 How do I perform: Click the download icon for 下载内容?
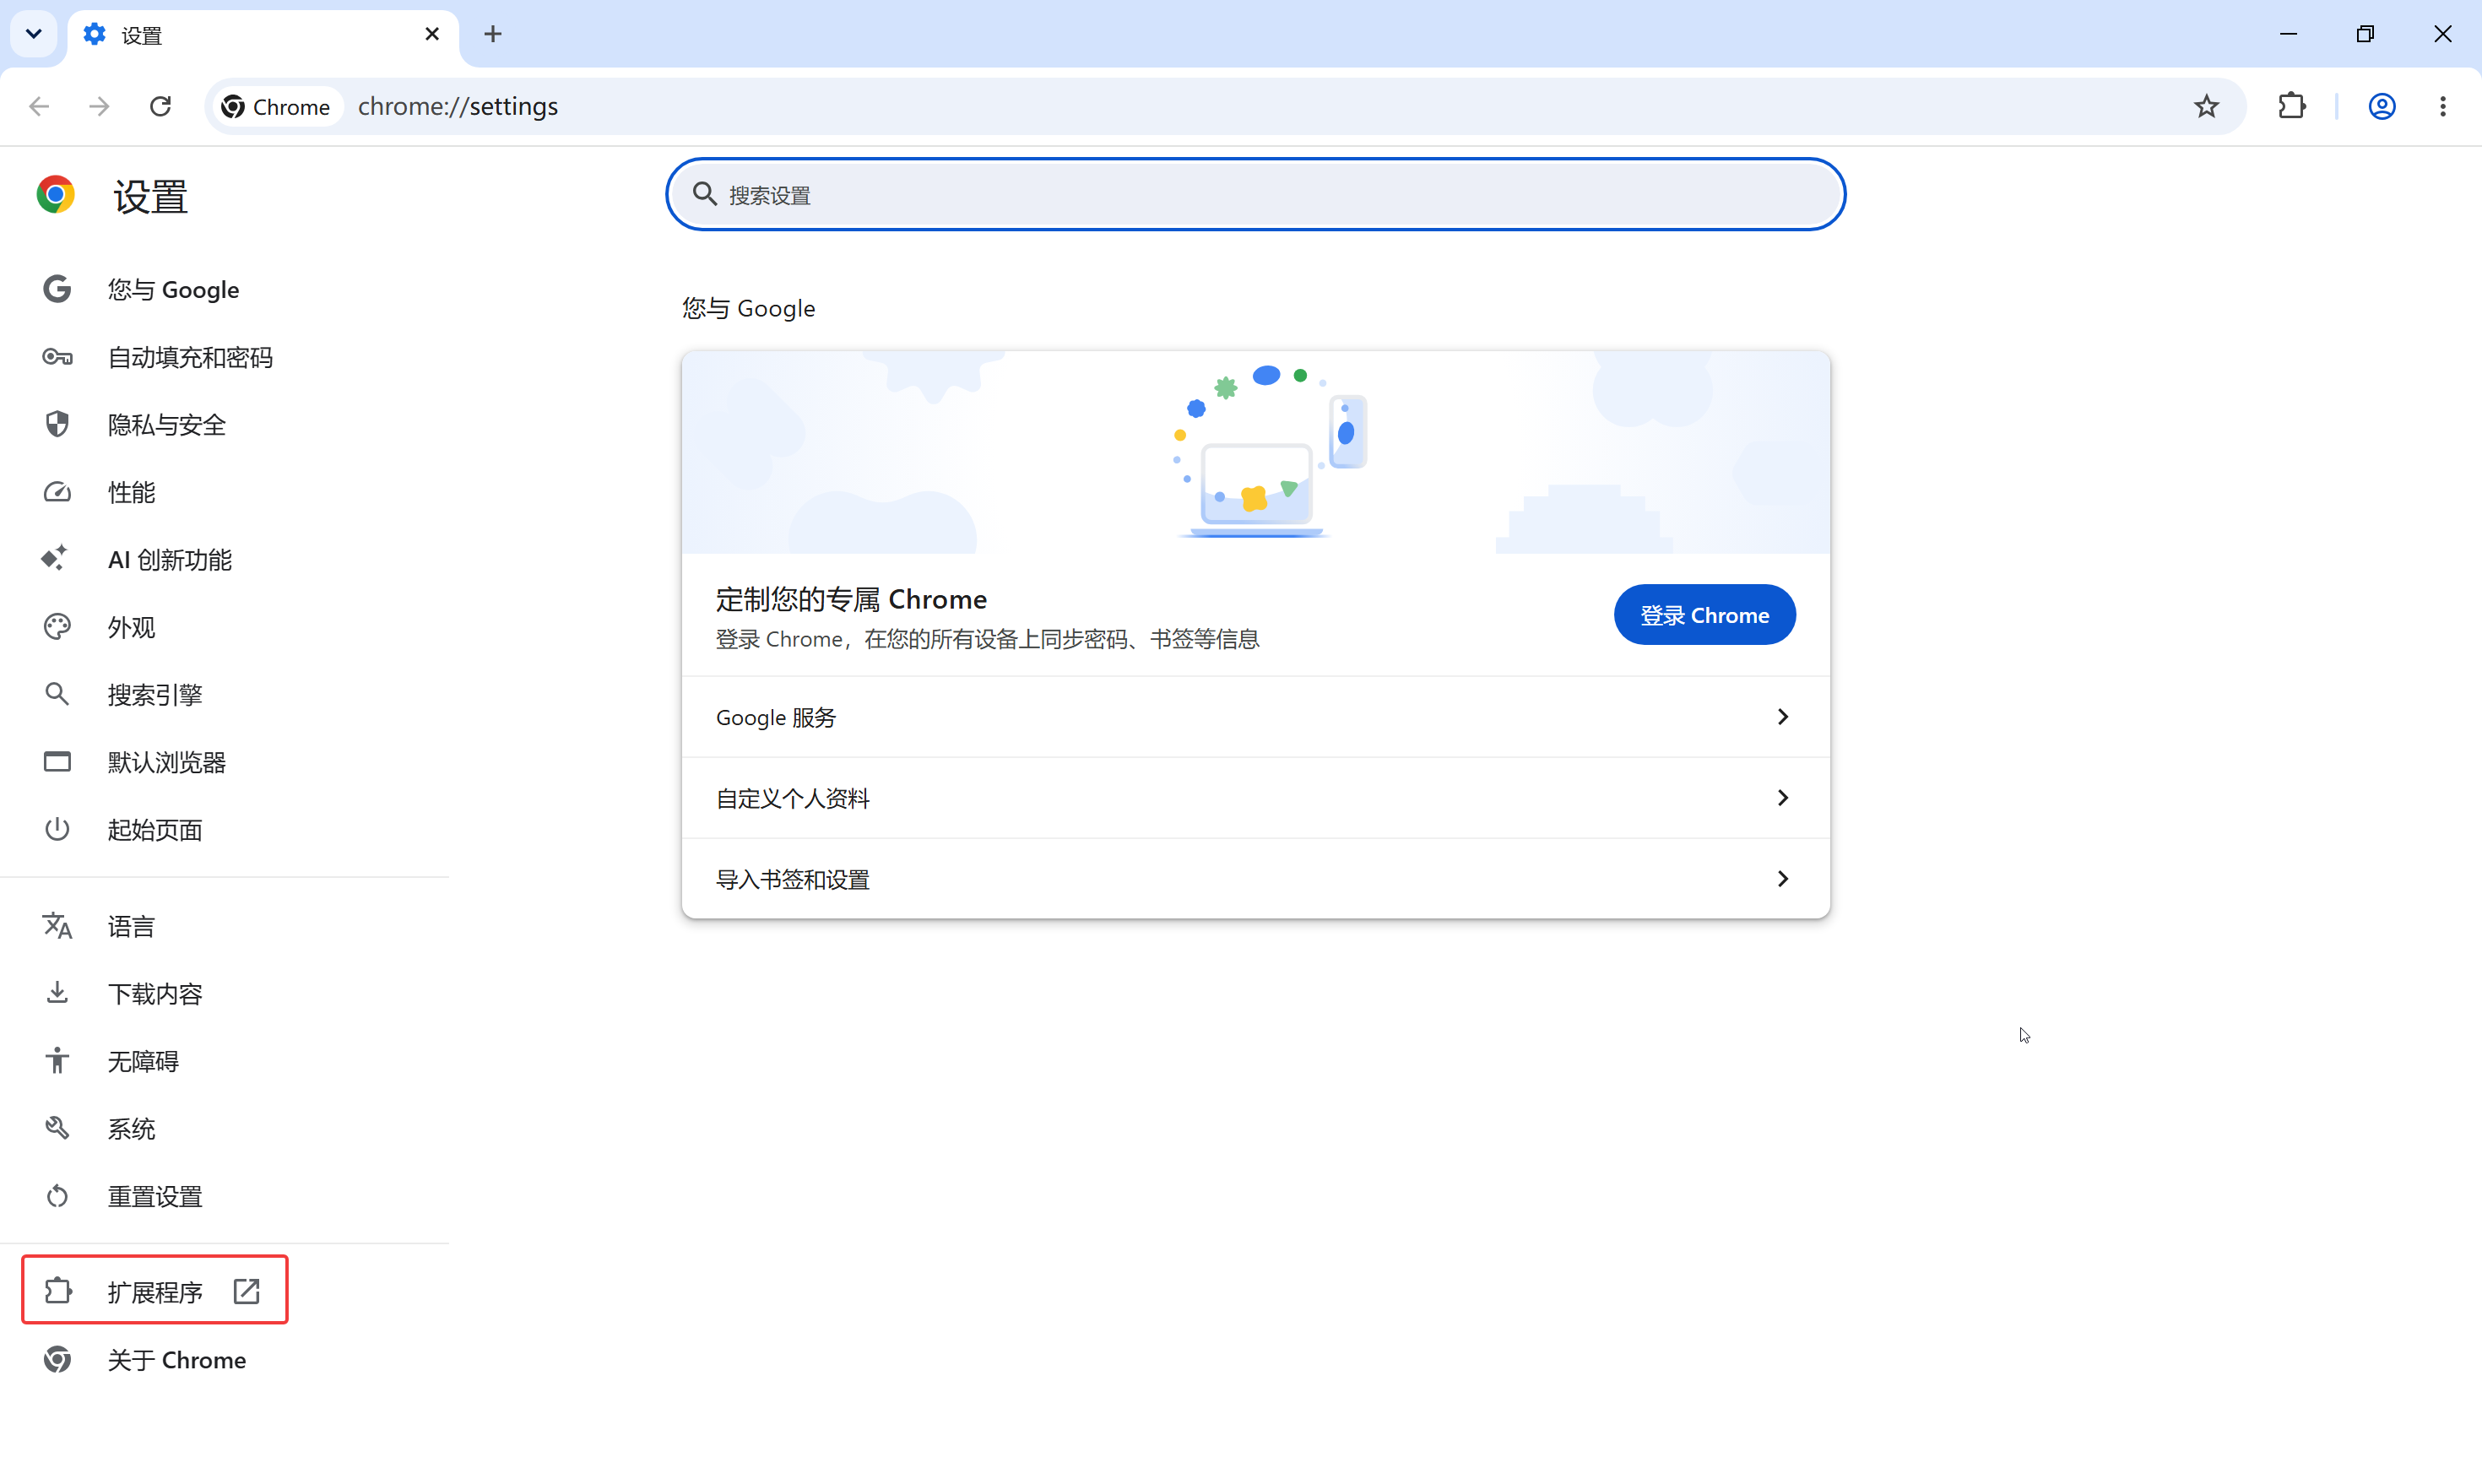(57, 992)
